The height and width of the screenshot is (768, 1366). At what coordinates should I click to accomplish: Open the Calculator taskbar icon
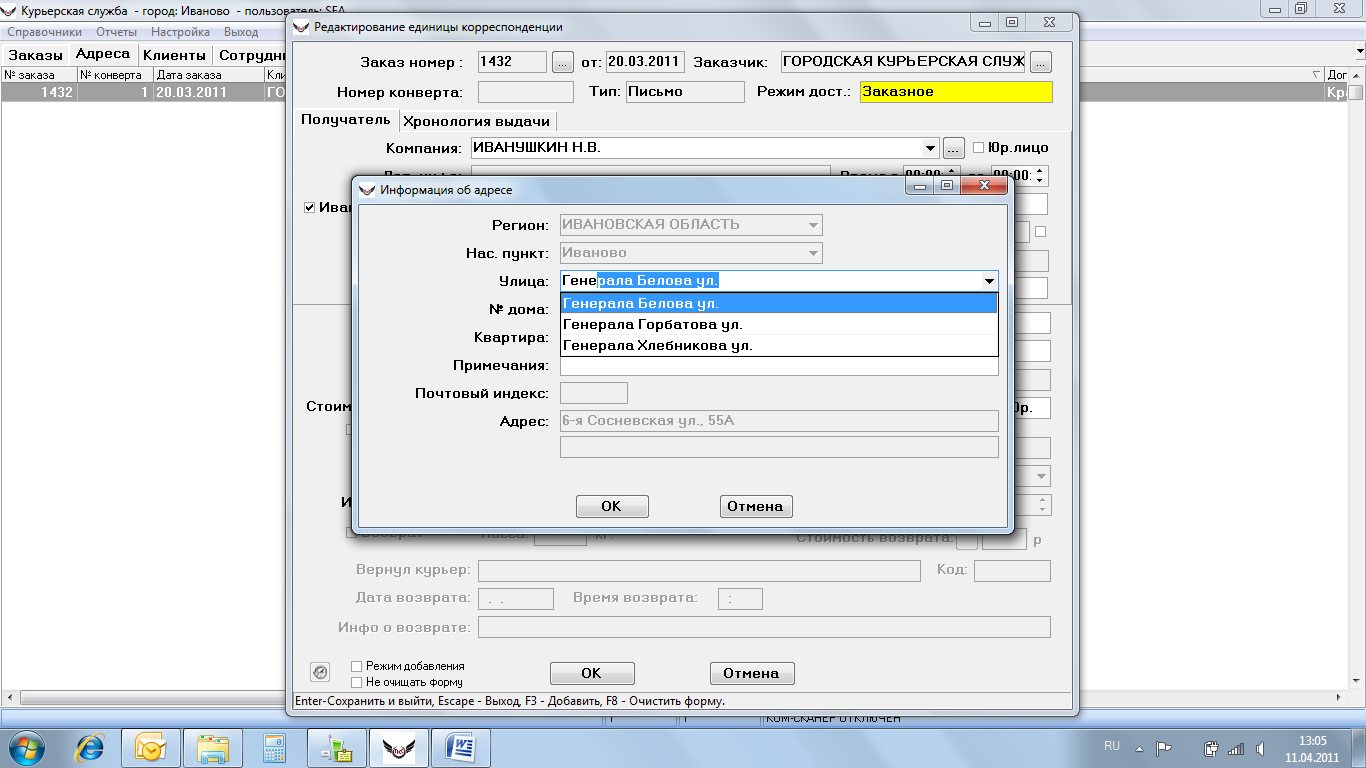pos(274,747)
